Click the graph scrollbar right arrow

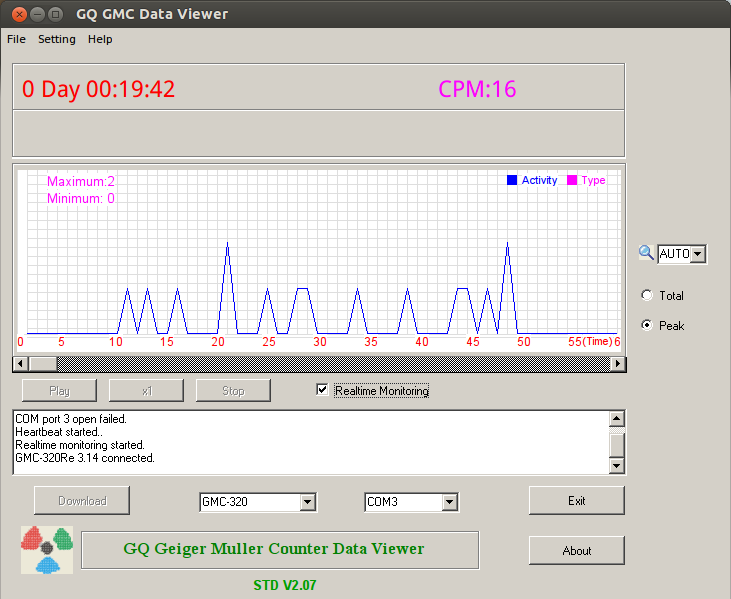tap(618, 363)
